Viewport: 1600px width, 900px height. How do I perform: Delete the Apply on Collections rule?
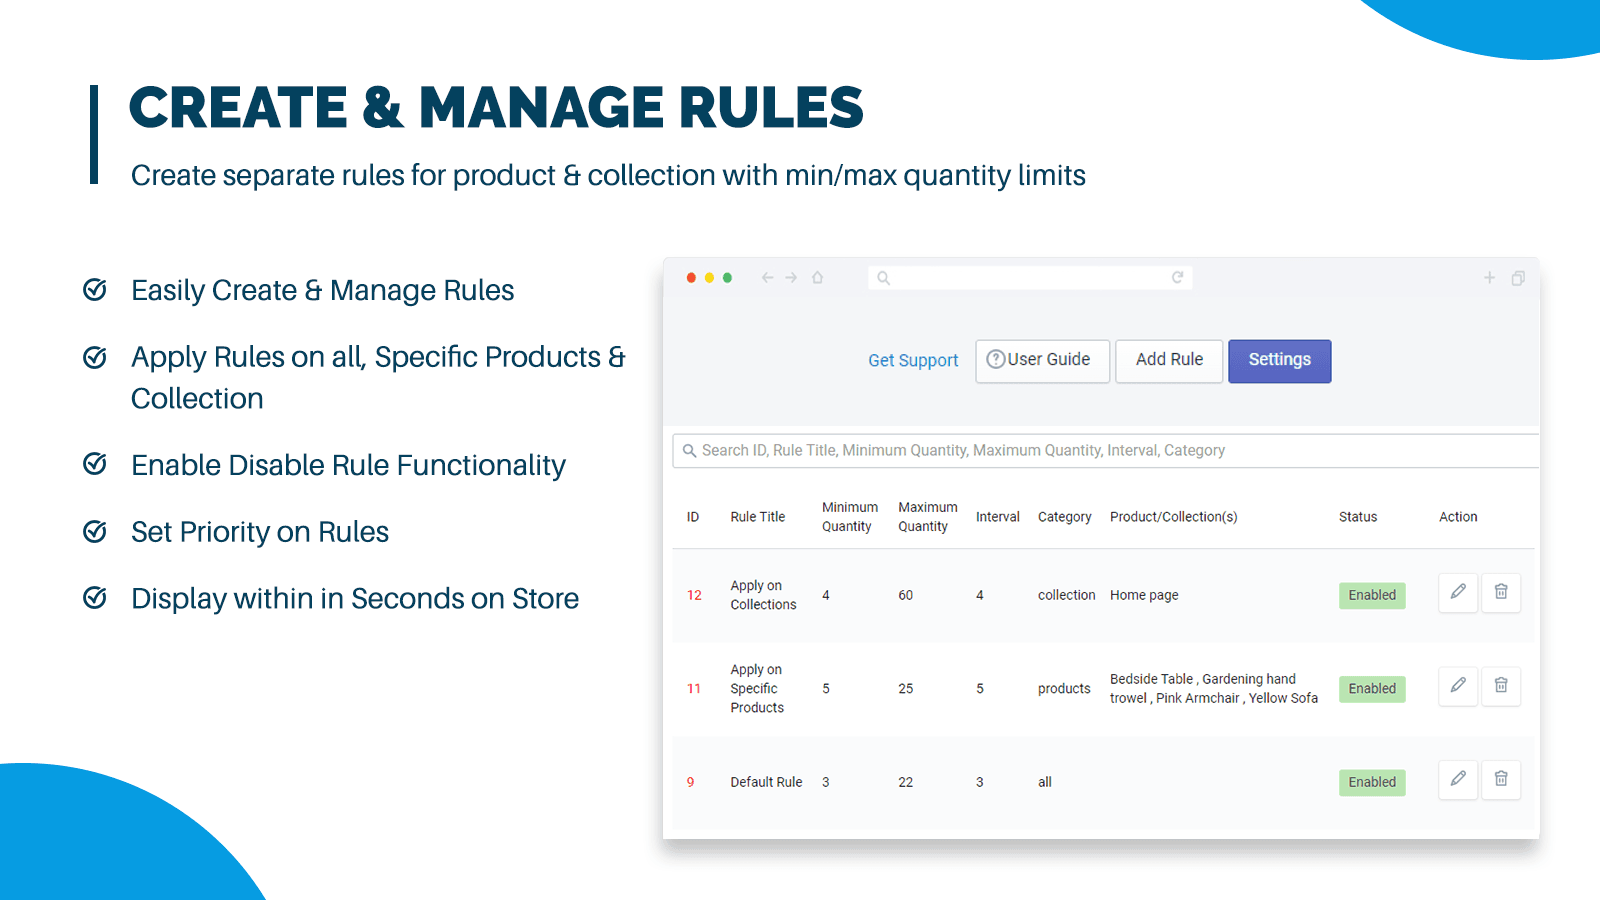(1501, 592)
